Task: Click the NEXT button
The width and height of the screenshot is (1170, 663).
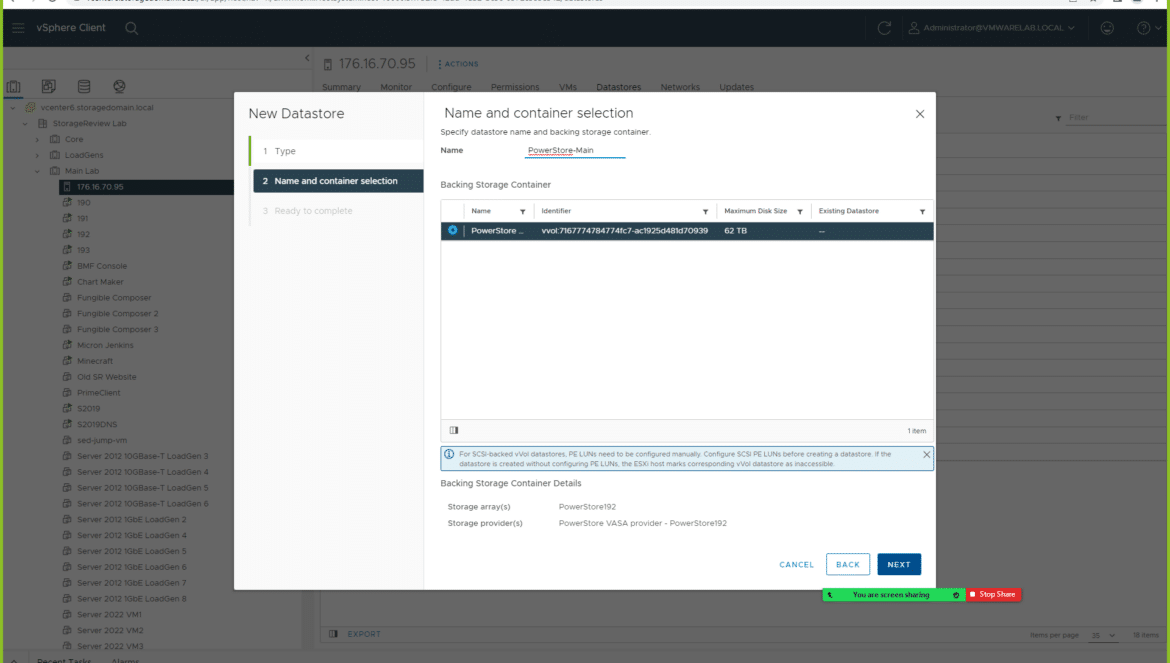Action: [899, 565]
